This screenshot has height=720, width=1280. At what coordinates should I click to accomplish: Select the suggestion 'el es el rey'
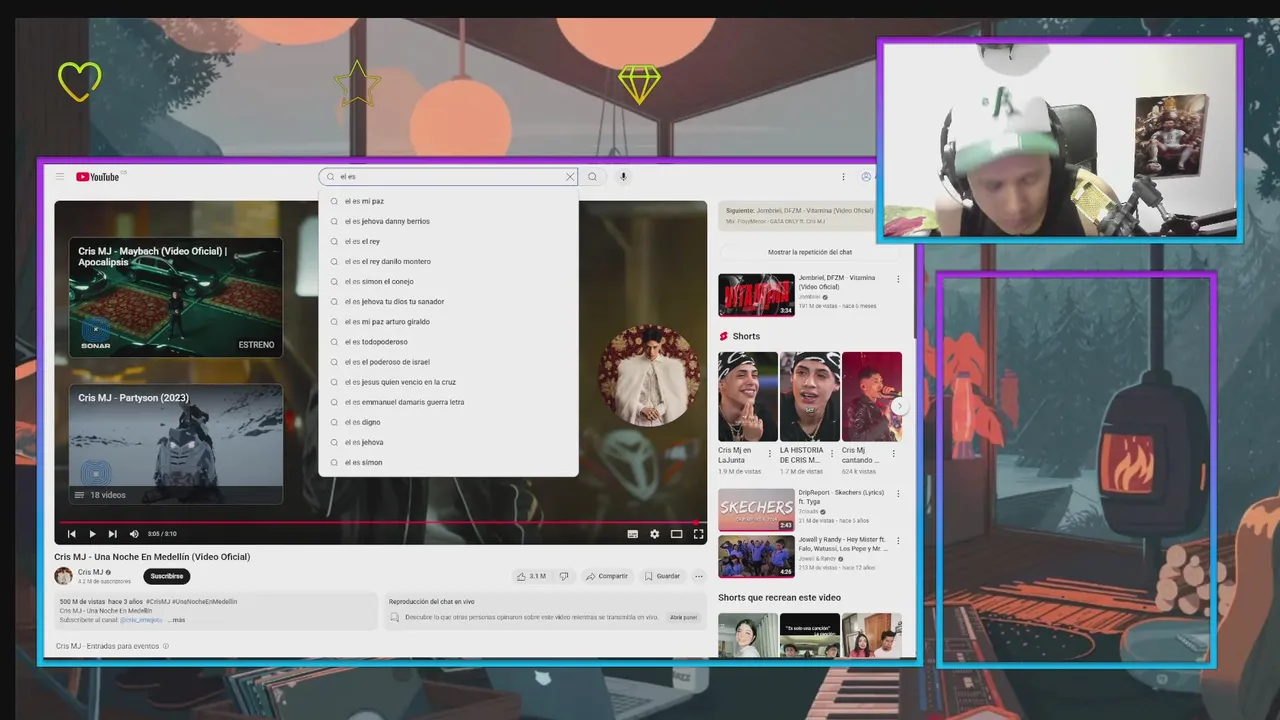(x=448, y=241)
